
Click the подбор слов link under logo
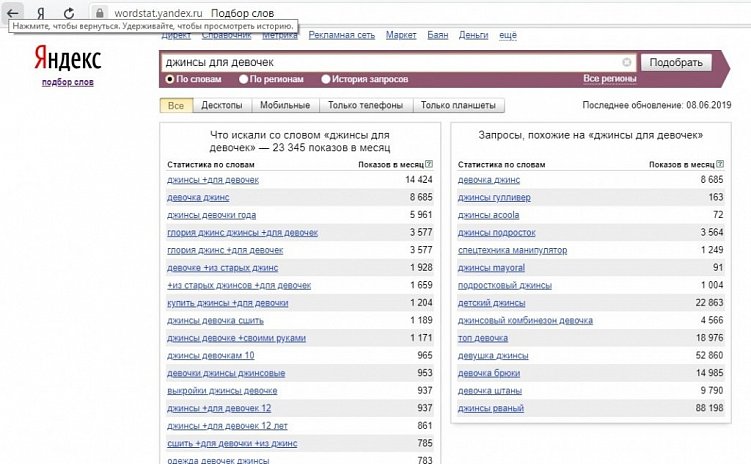(68, 82)
